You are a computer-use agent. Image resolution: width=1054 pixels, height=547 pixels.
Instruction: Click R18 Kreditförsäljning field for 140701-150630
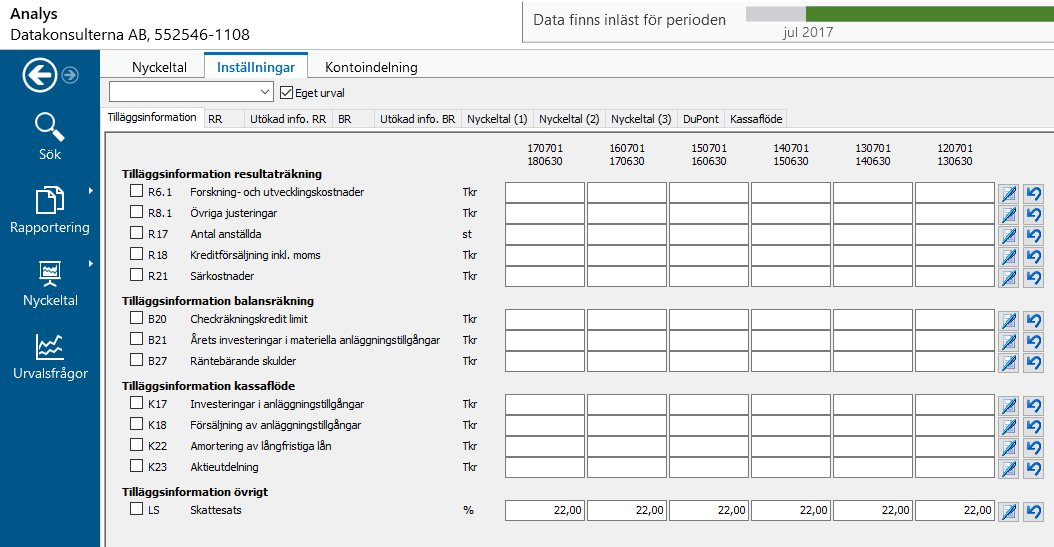pyautogui.click(x=791, y=256)
